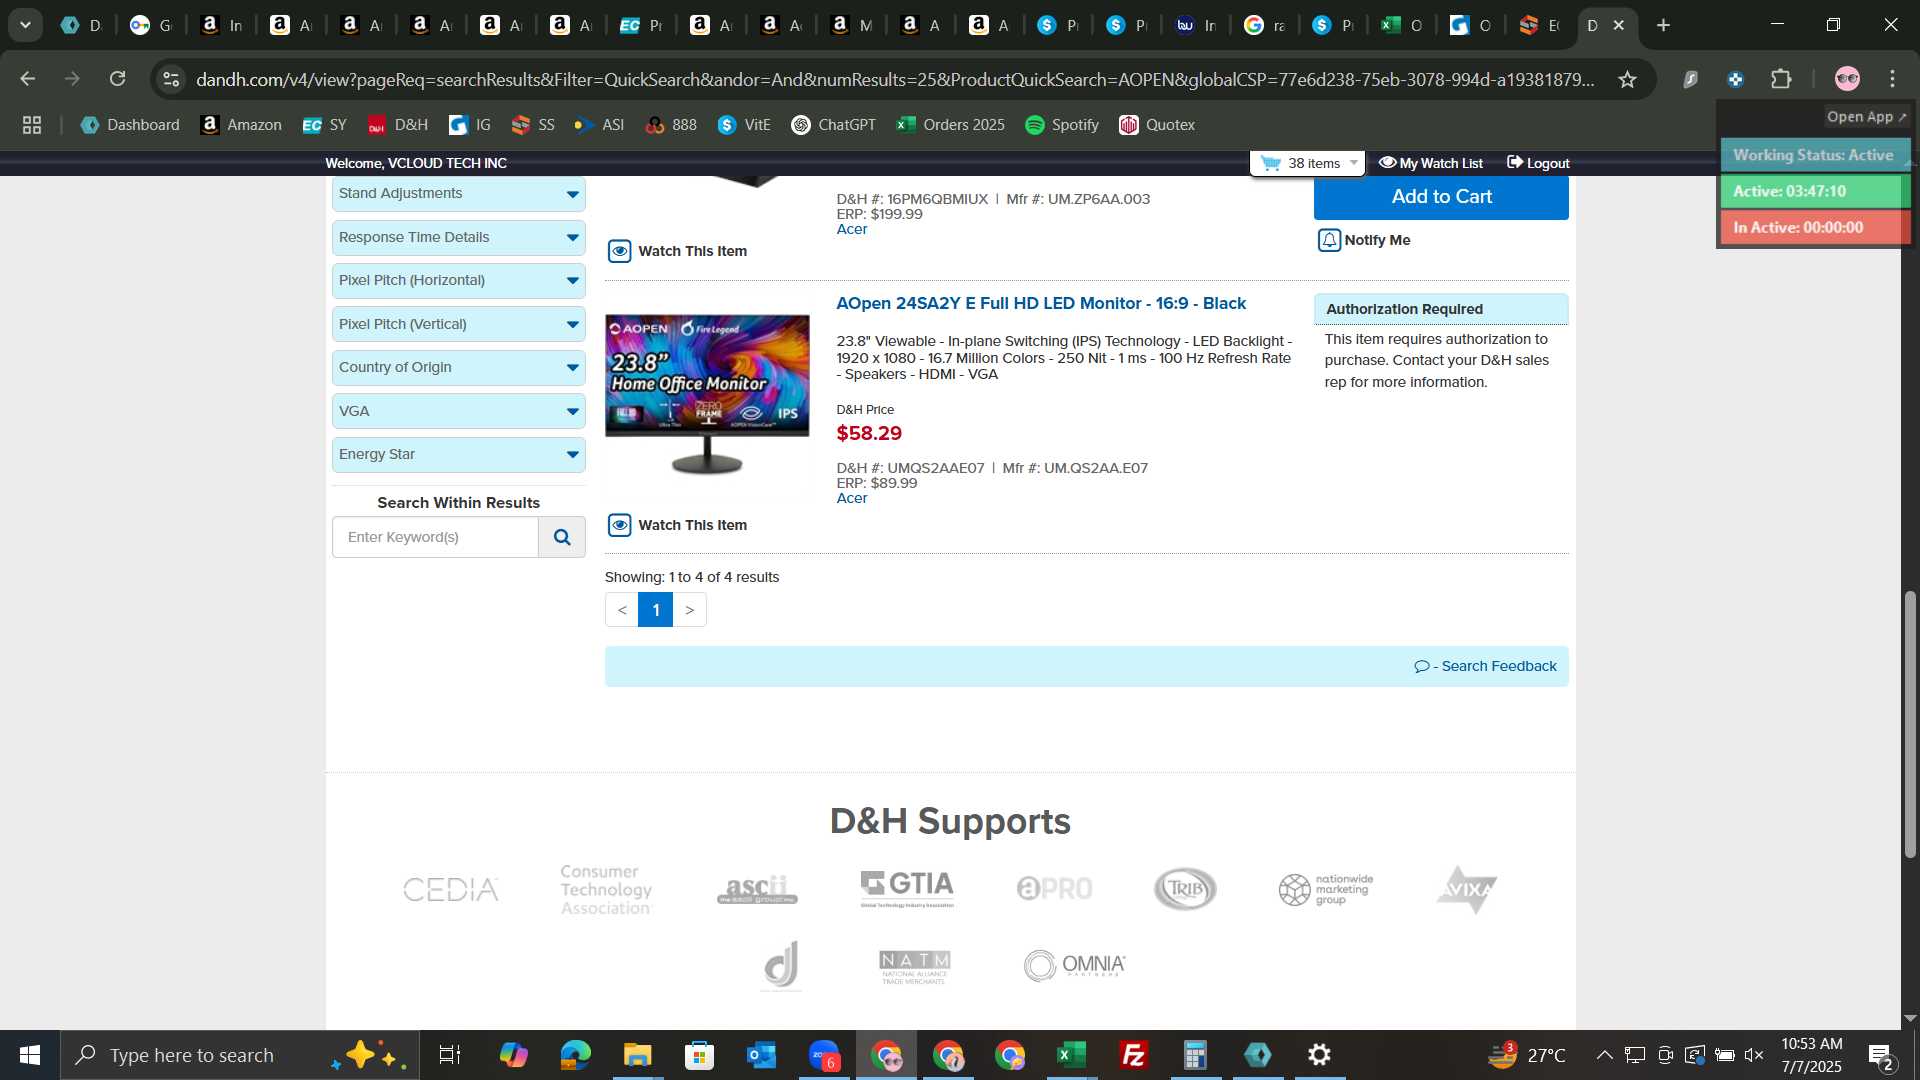Open AOpen 24SA2Y E Full HD monitor link

click(x=1041, y=304)
